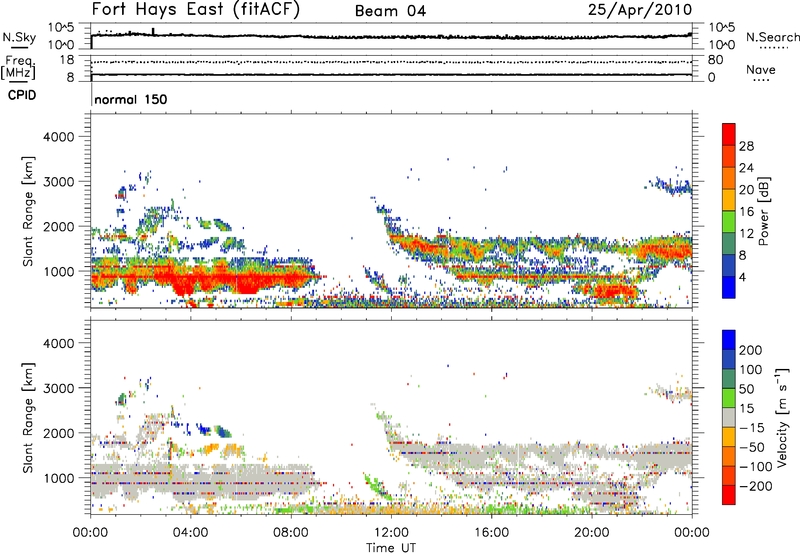Select the 'Beam 04' header text

click(390, 11)
